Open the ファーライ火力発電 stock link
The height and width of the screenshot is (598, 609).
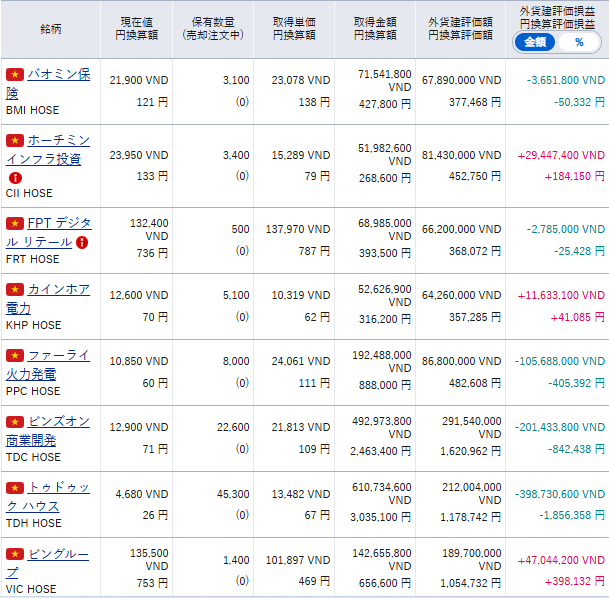click(x=58, y=356)
